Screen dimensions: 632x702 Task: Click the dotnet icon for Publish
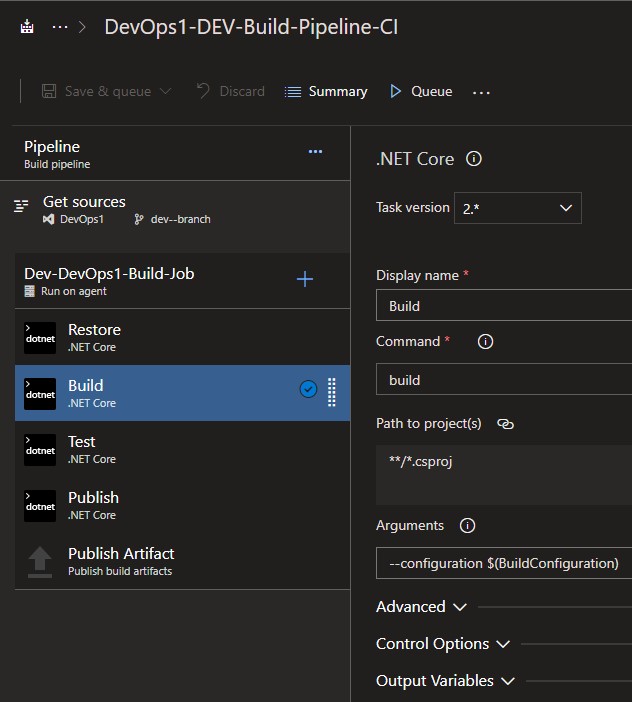point(40,506)
